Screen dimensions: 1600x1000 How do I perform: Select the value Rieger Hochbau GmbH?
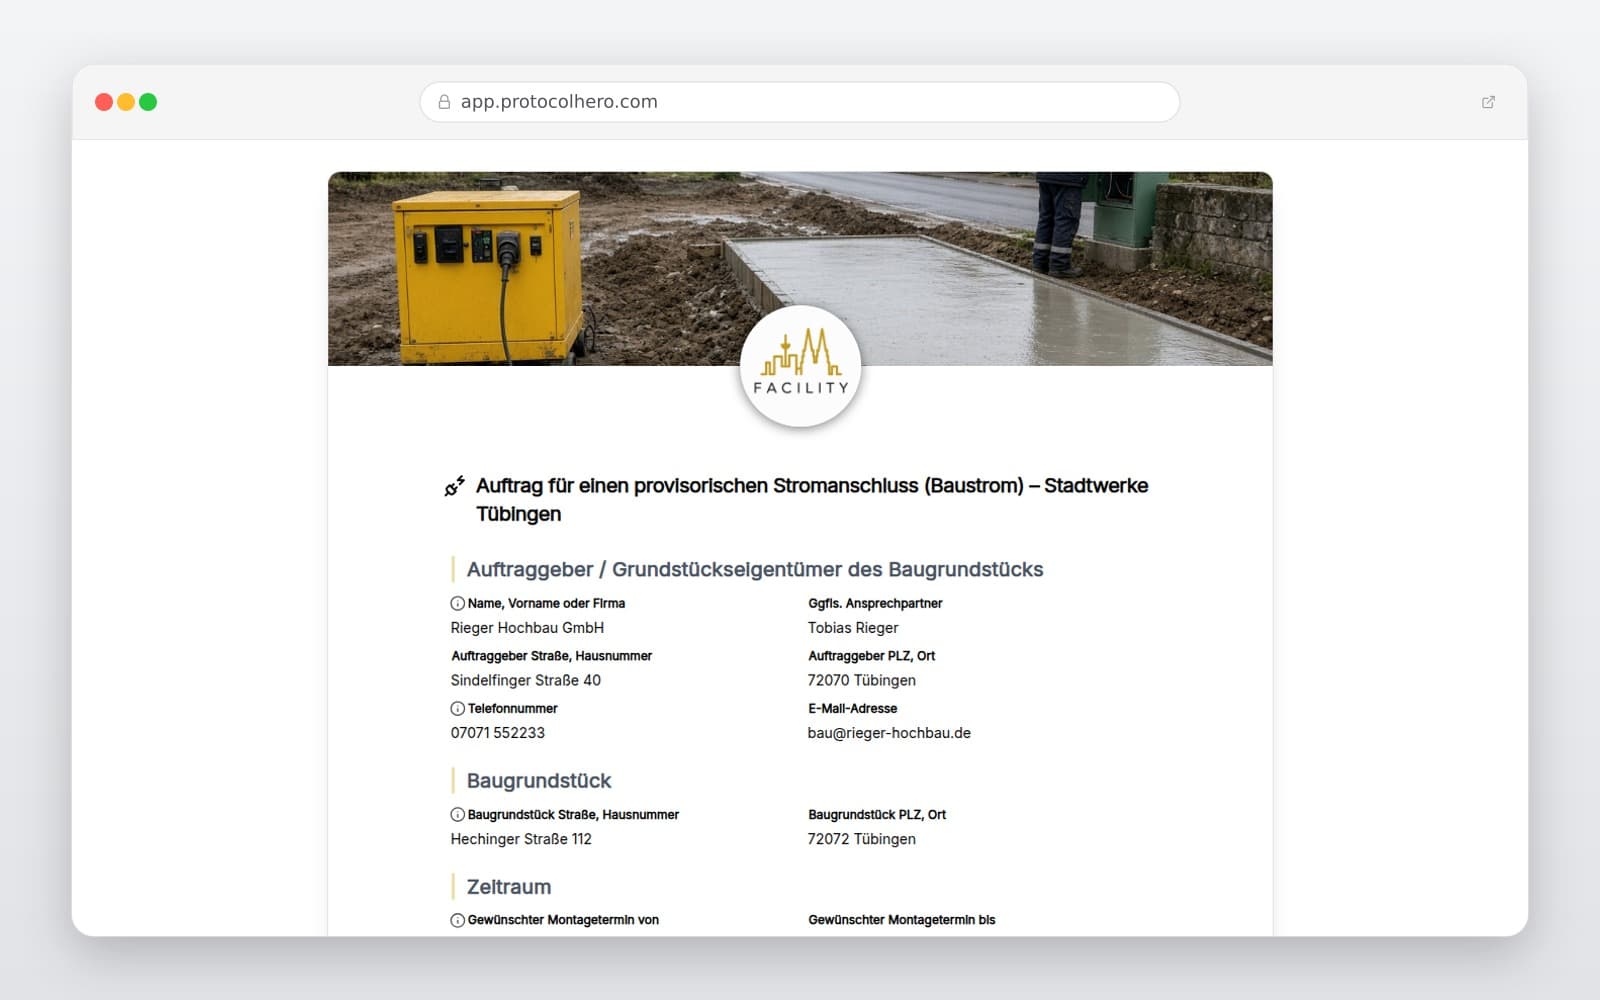click(527, 628)
